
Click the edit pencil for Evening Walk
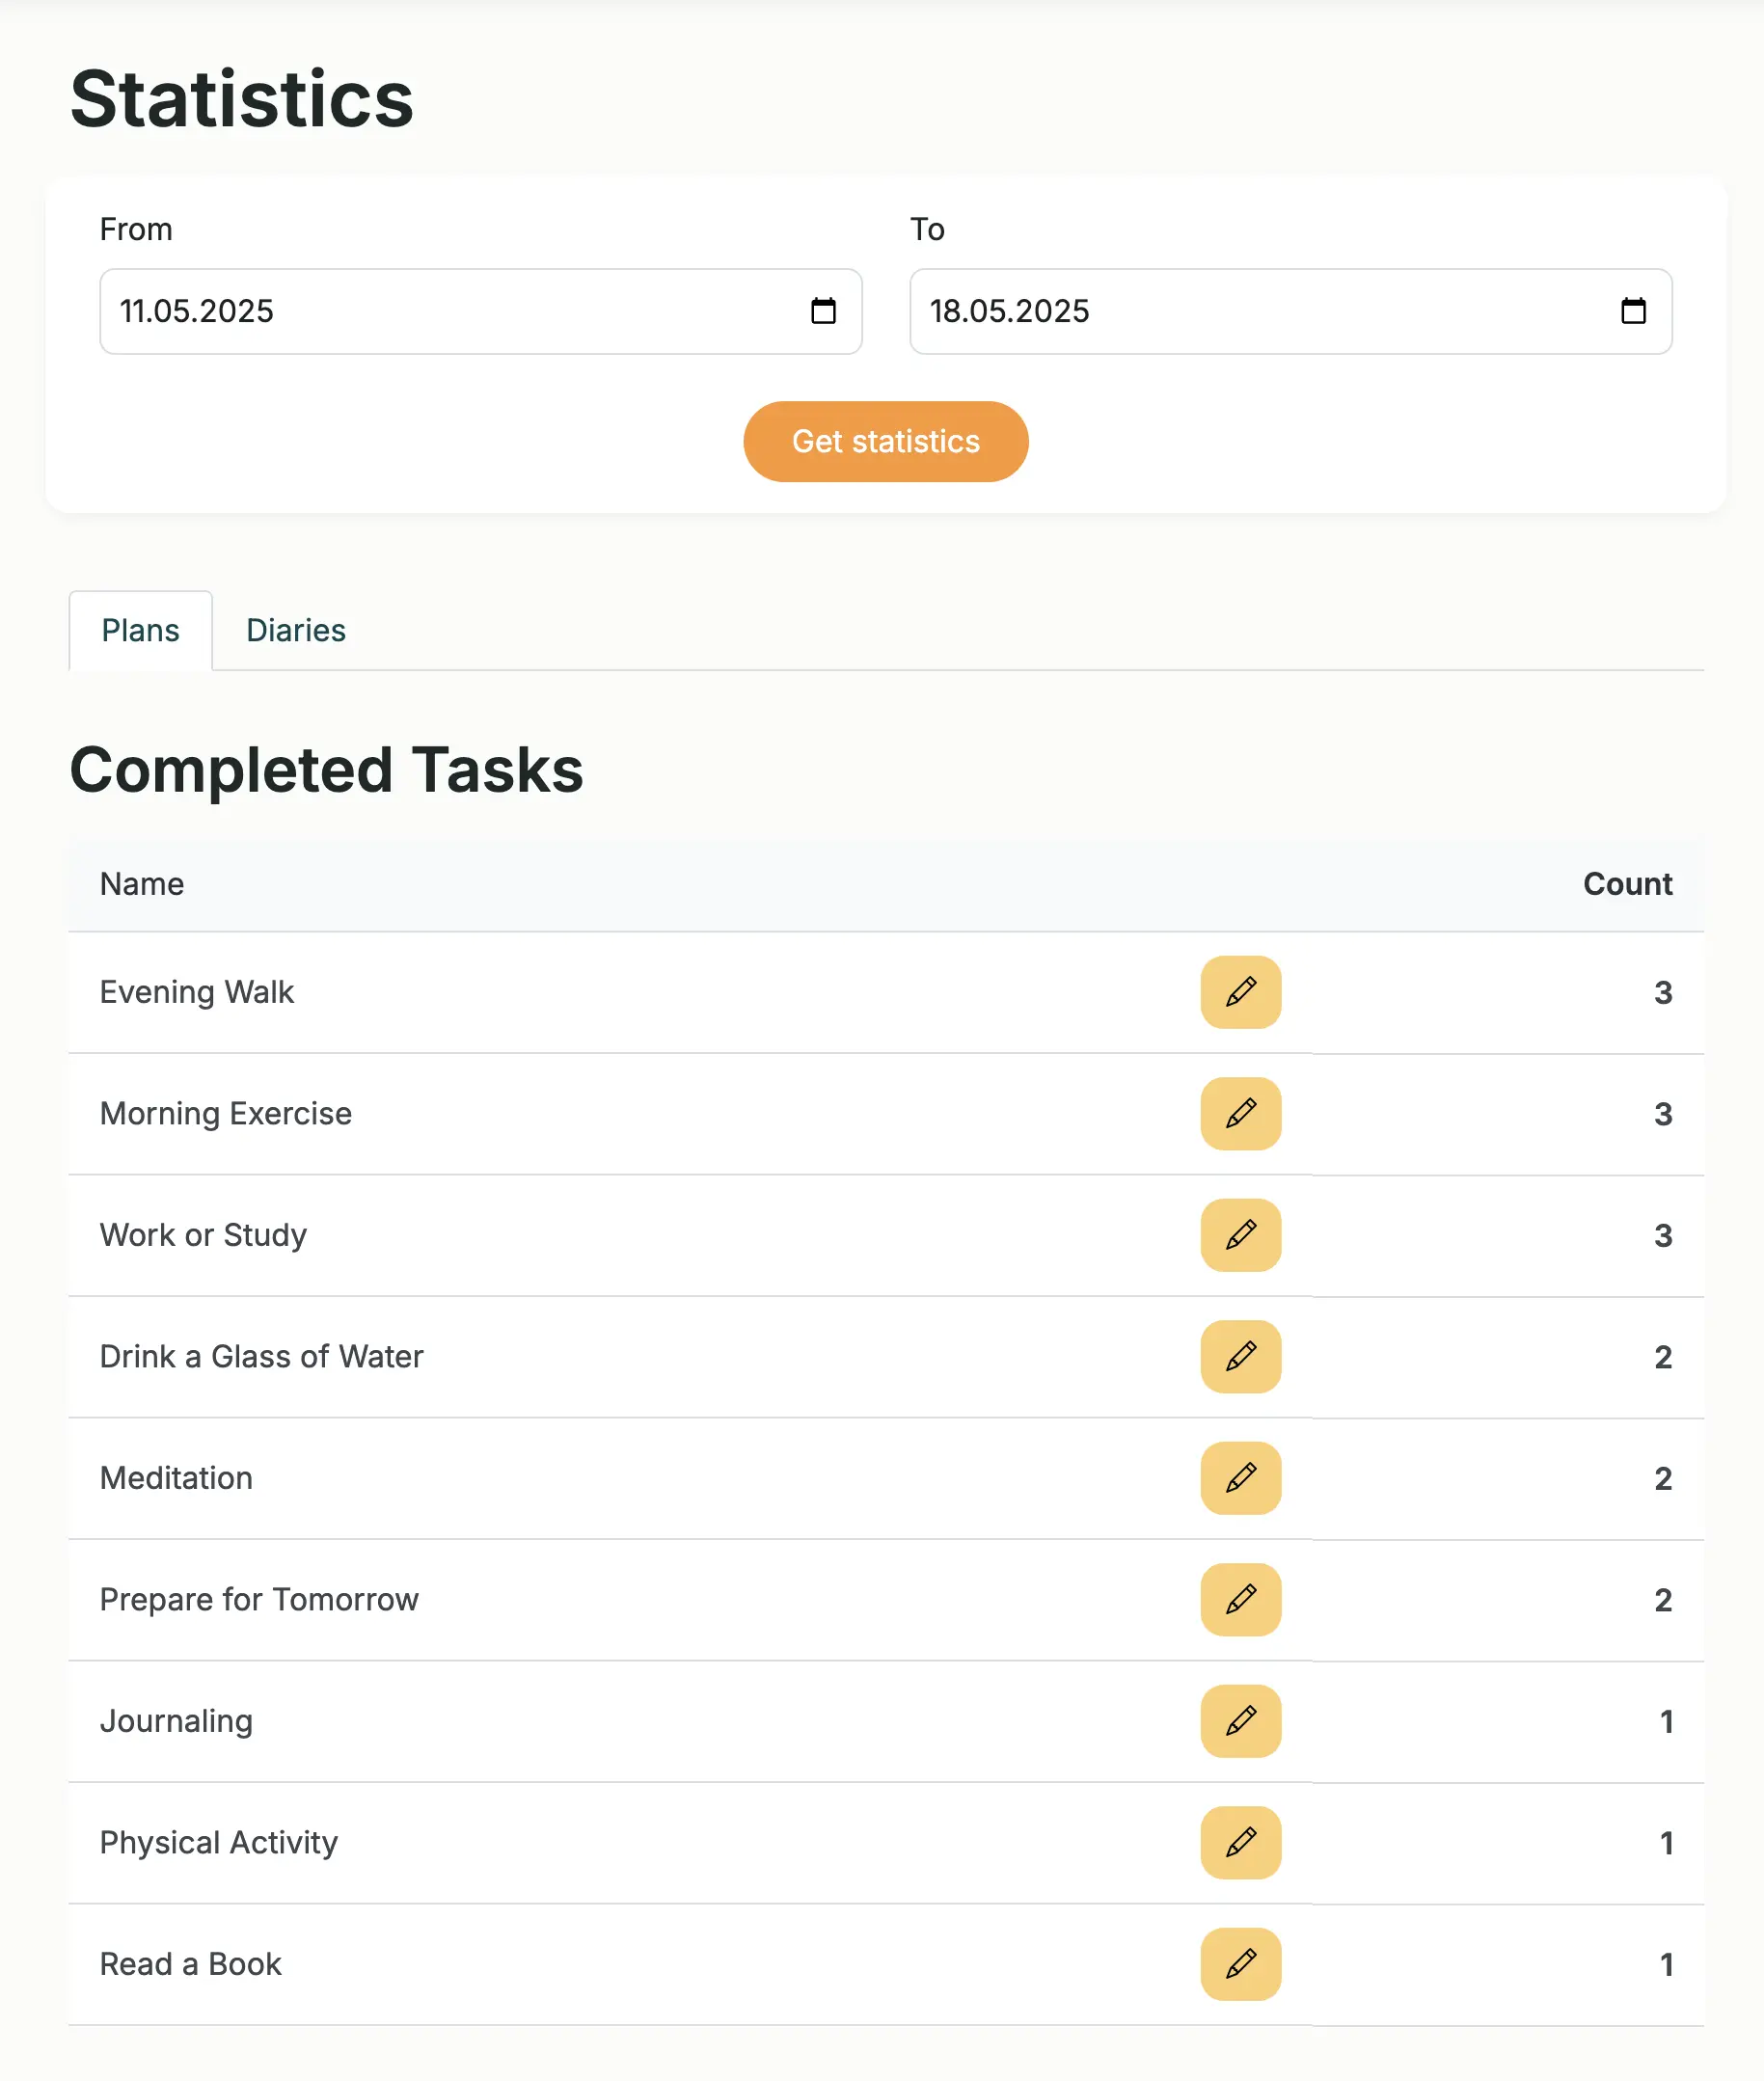1240,992
